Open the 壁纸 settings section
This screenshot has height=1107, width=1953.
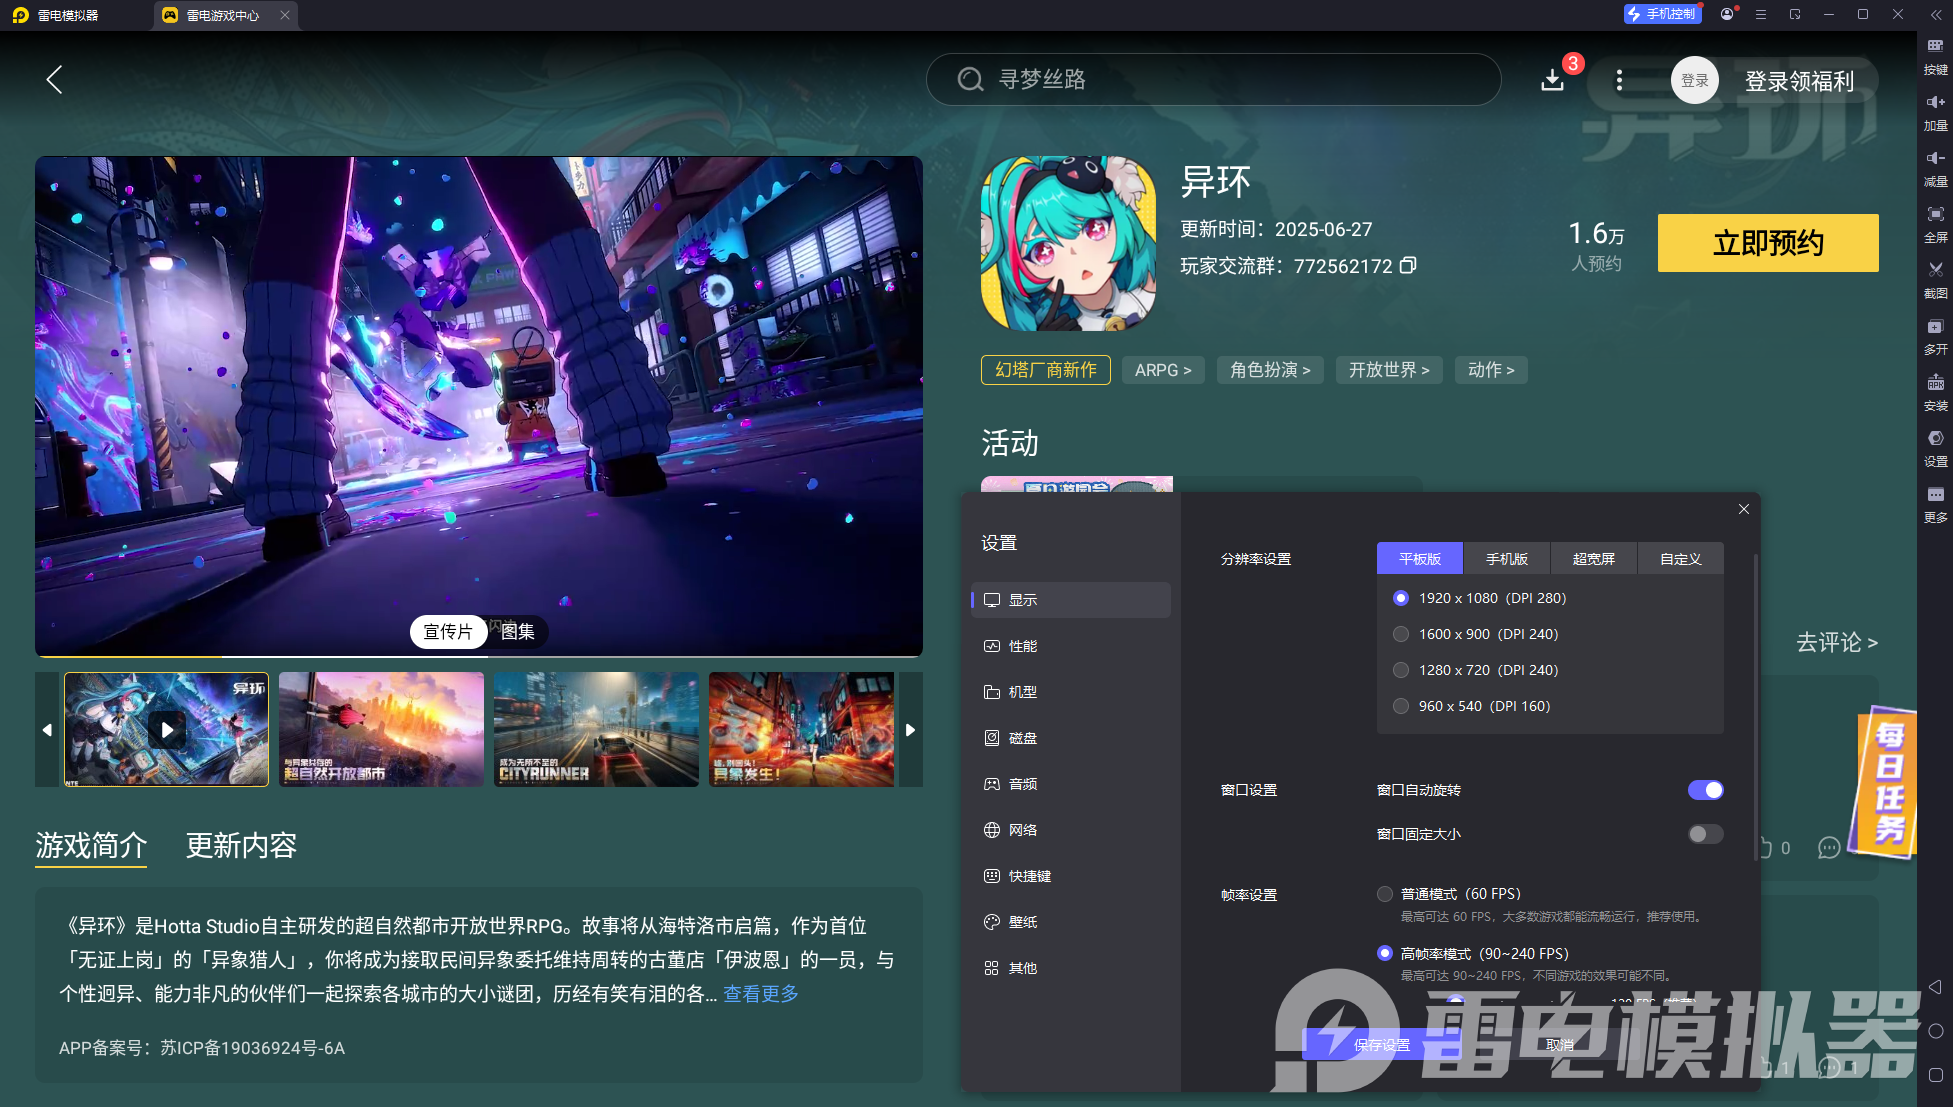[1022, 922]
